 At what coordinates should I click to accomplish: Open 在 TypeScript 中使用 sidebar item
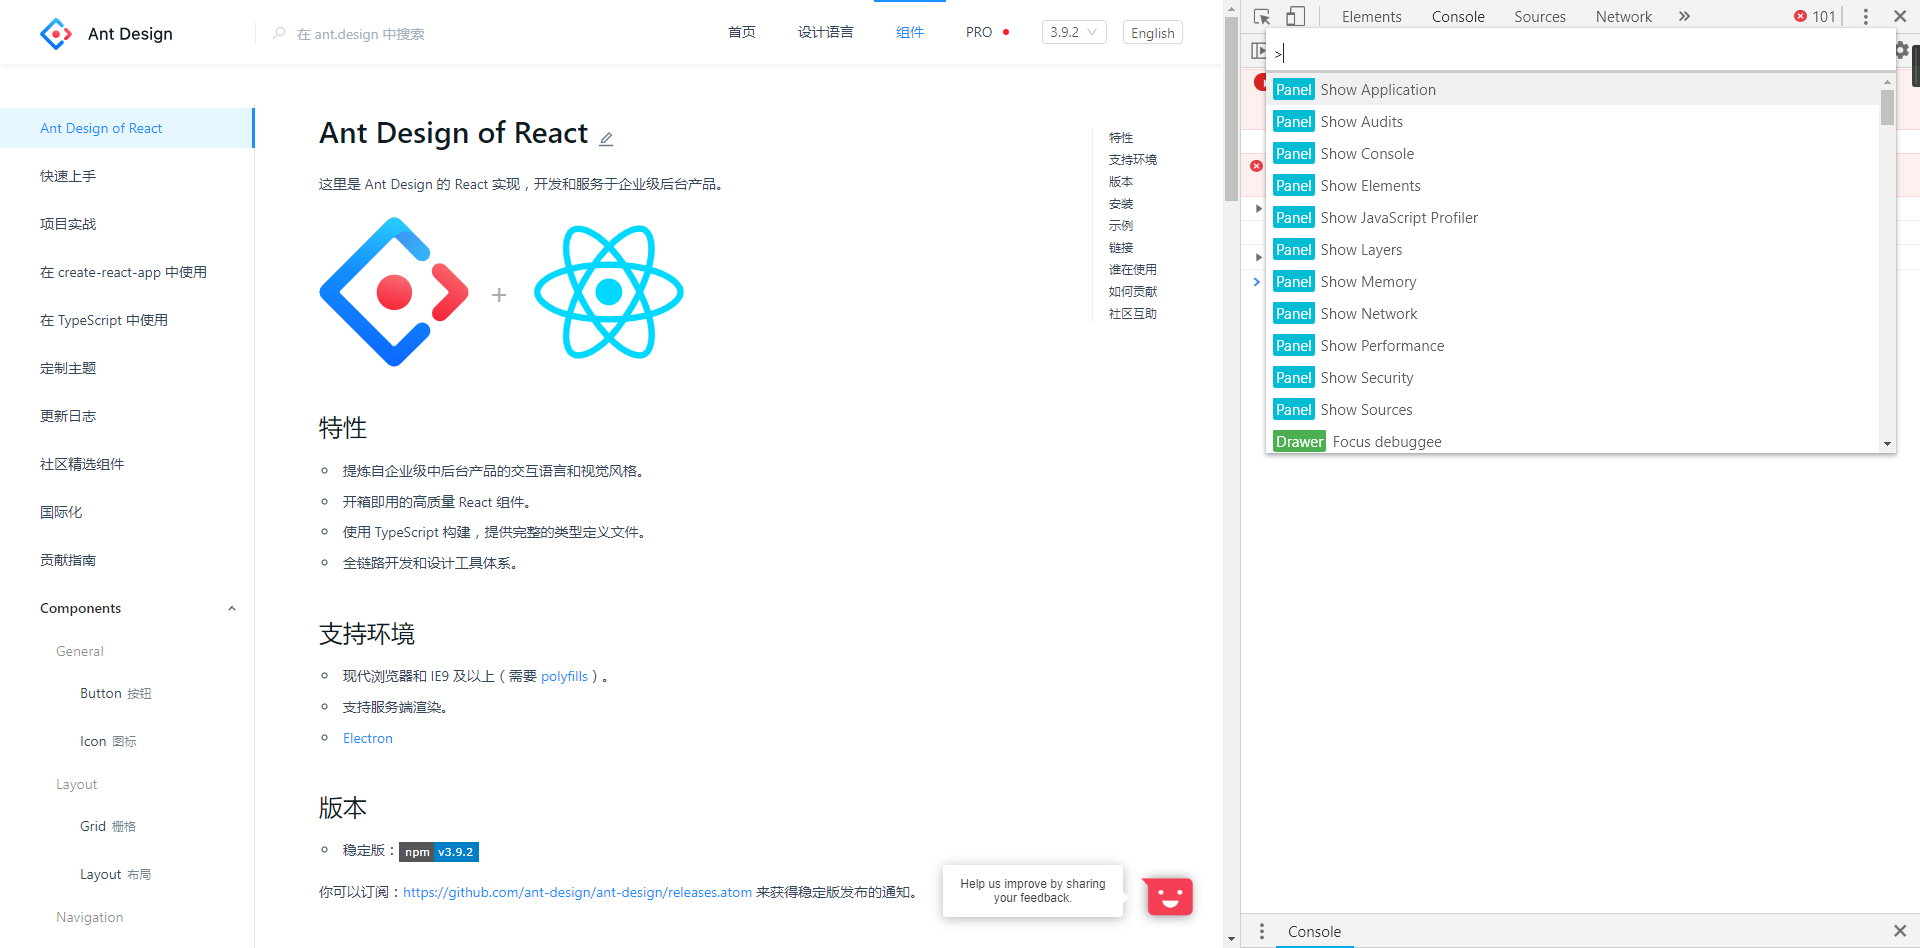tap(127, 320)
